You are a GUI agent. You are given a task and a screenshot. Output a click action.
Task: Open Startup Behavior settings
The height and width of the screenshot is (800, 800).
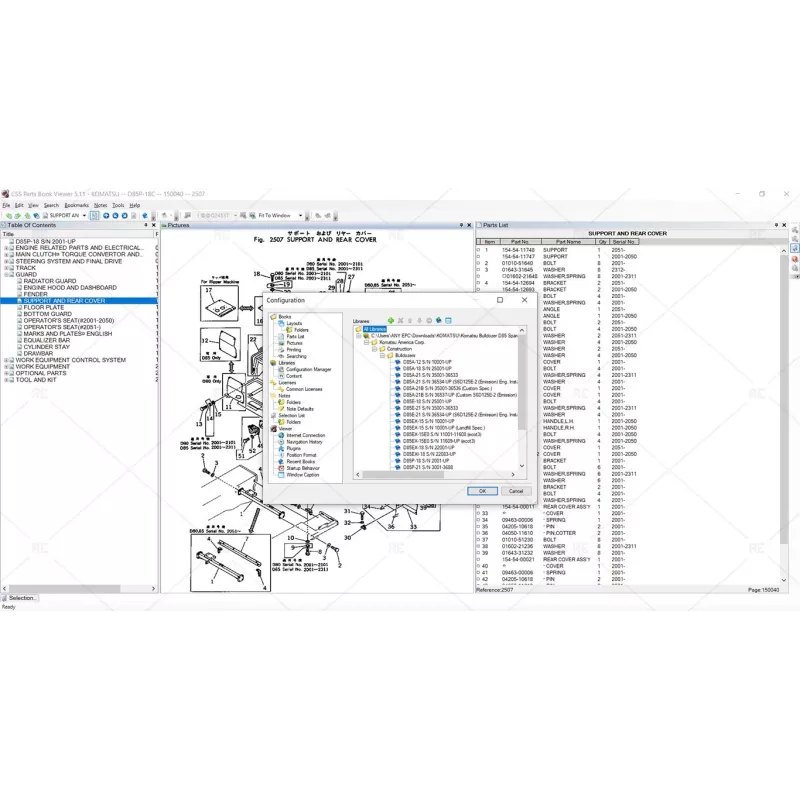[303, 468]
